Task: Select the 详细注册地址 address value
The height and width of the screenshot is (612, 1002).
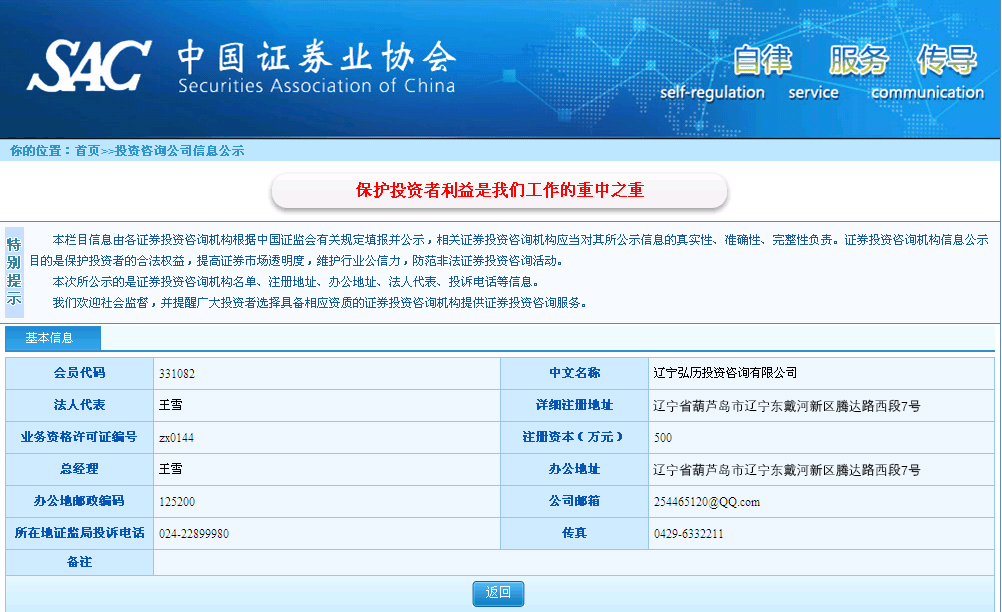Action: (787, 406)
